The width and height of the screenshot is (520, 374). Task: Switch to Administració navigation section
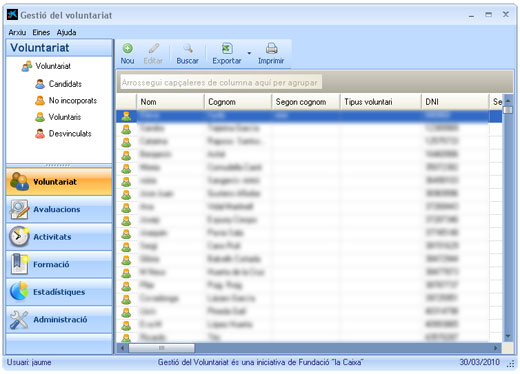59,320
